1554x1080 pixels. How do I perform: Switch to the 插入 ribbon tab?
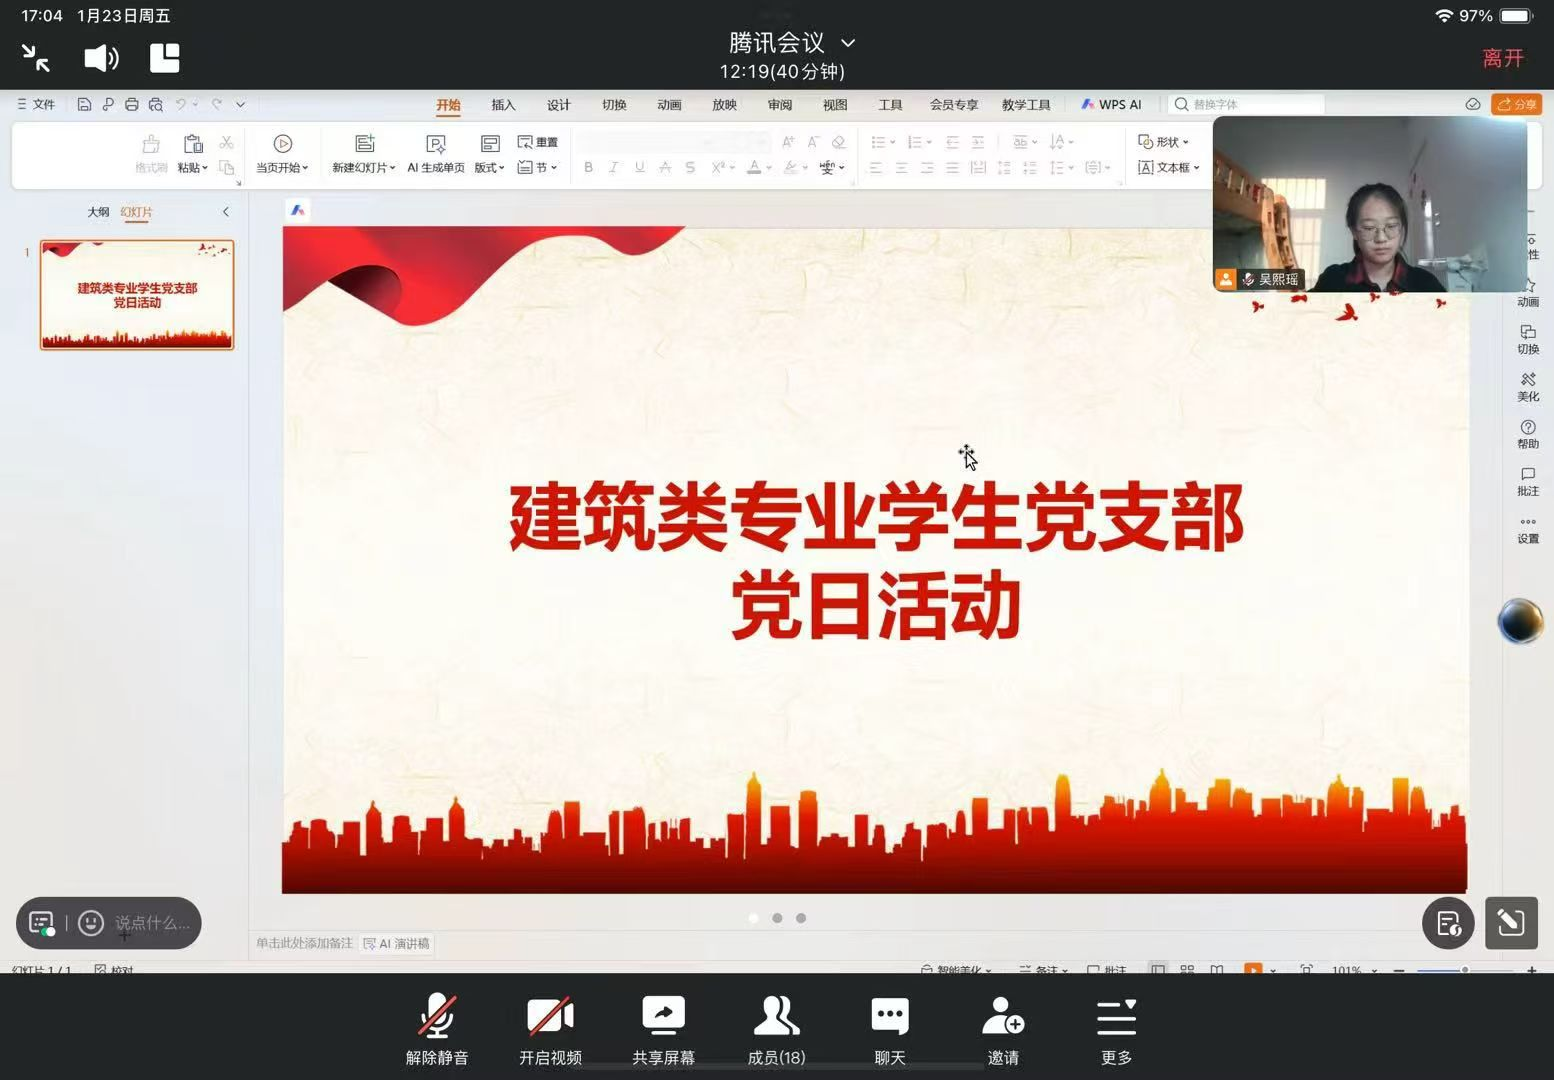click(503, 105)
